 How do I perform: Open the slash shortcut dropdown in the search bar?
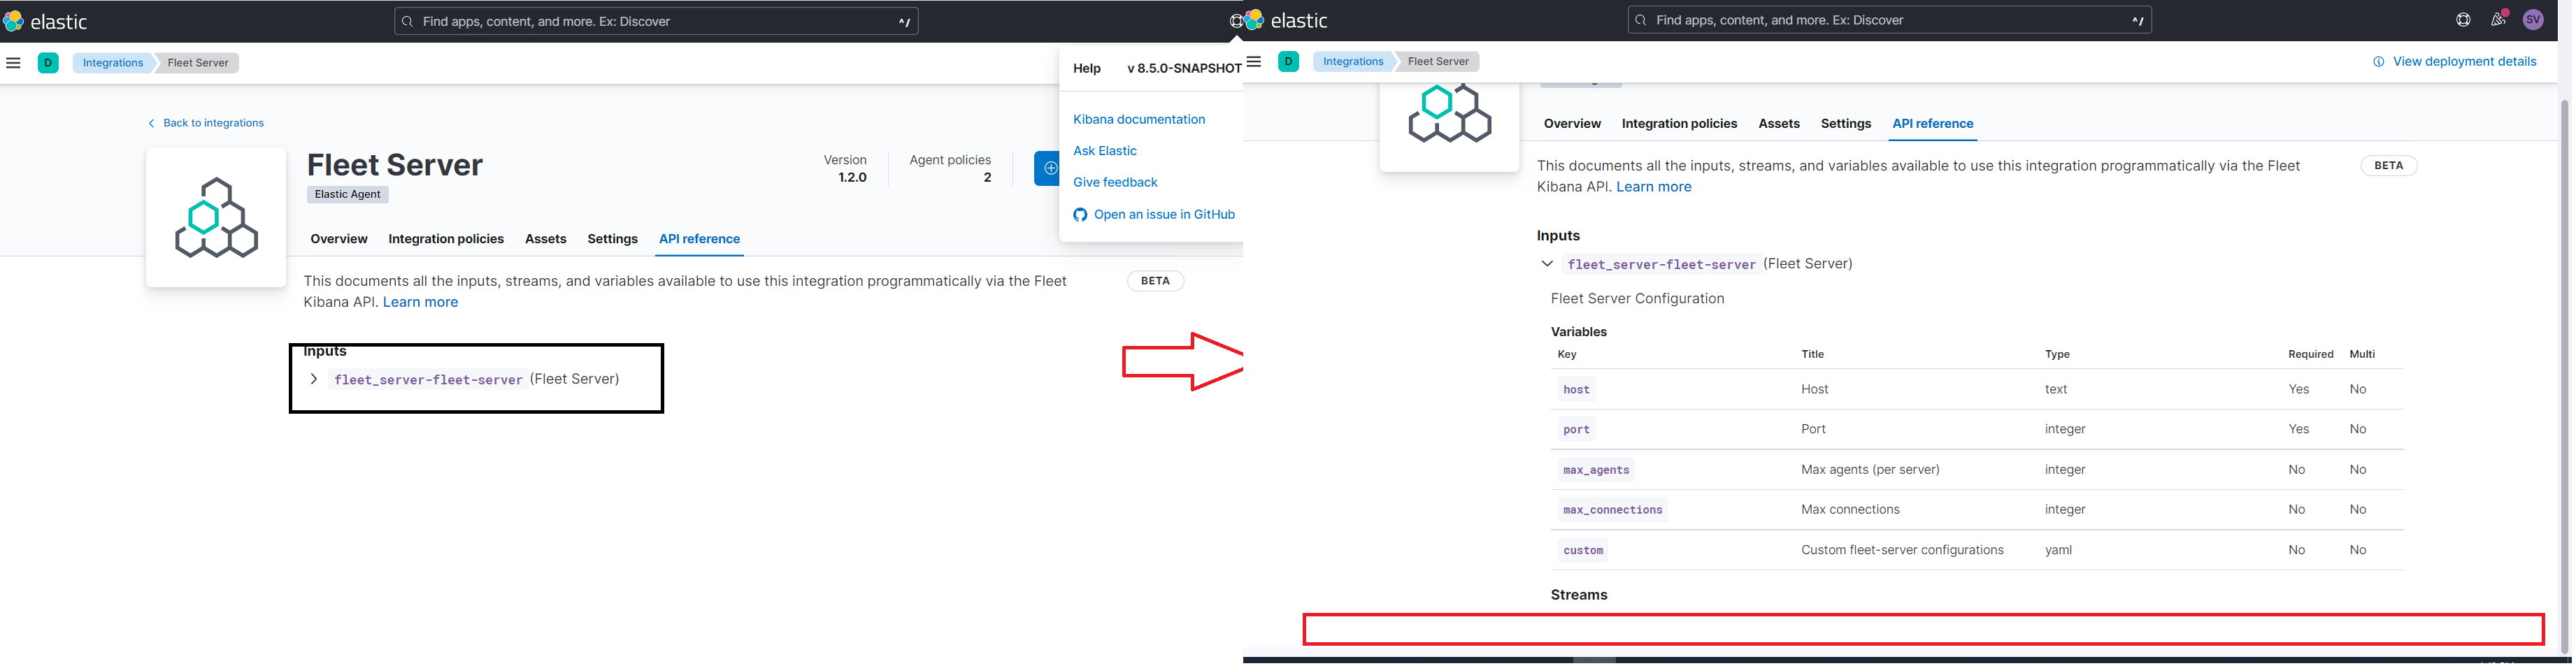tap(903, 20)
